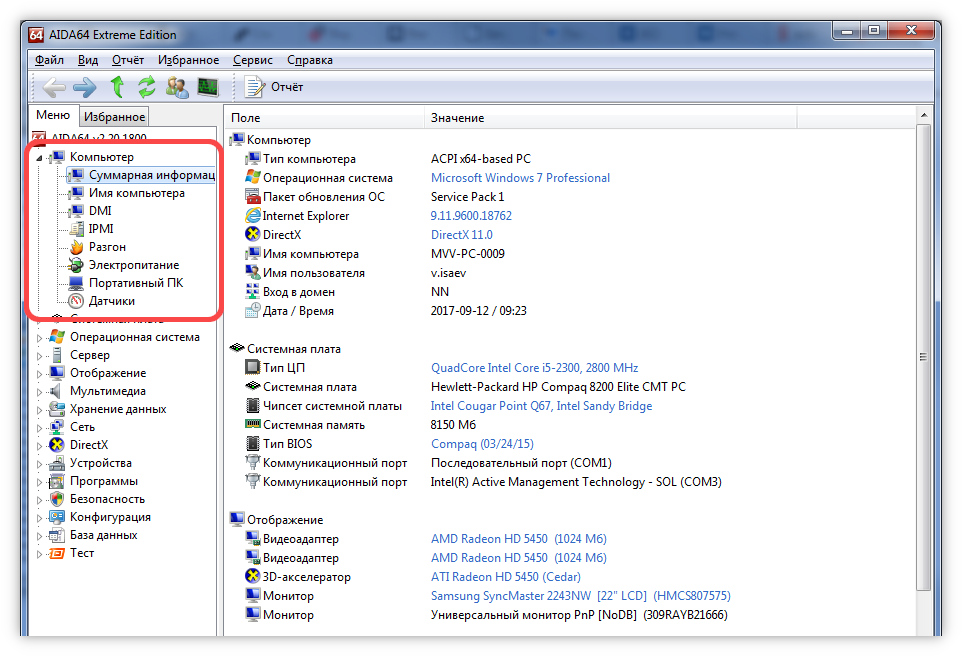Collapse the Компьютер tree node
Viewport: 962px width, 656px height.
point(40,158)
